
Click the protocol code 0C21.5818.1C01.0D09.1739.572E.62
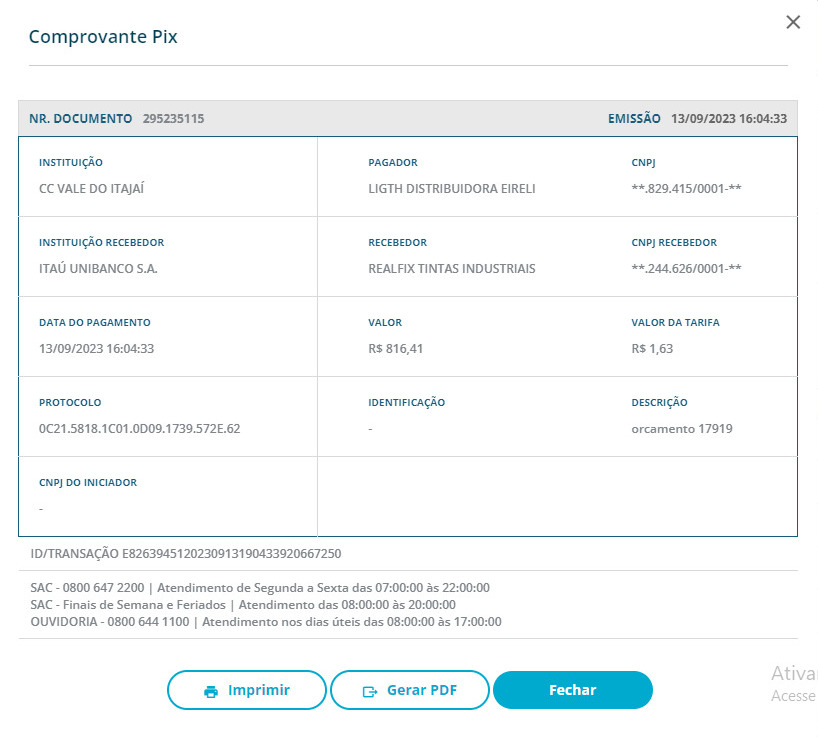pos(139,429)
